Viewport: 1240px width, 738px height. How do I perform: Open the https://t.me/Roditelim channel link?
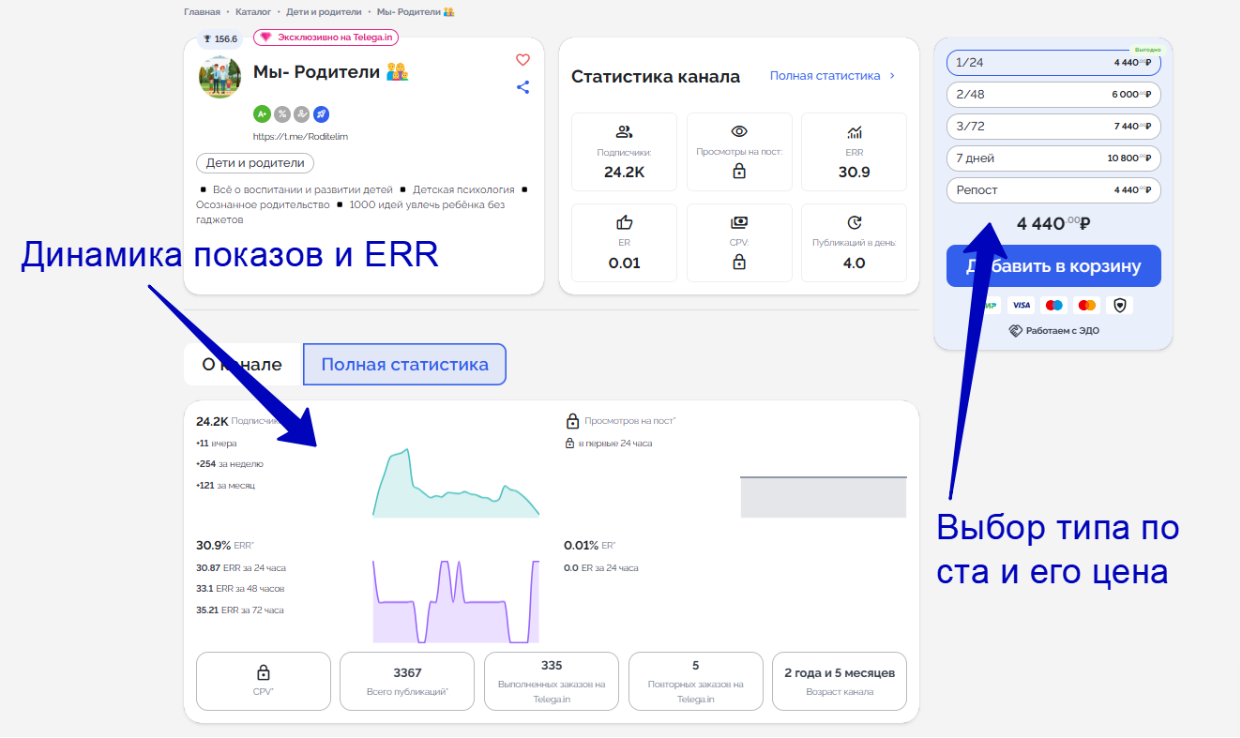(300, 136)
